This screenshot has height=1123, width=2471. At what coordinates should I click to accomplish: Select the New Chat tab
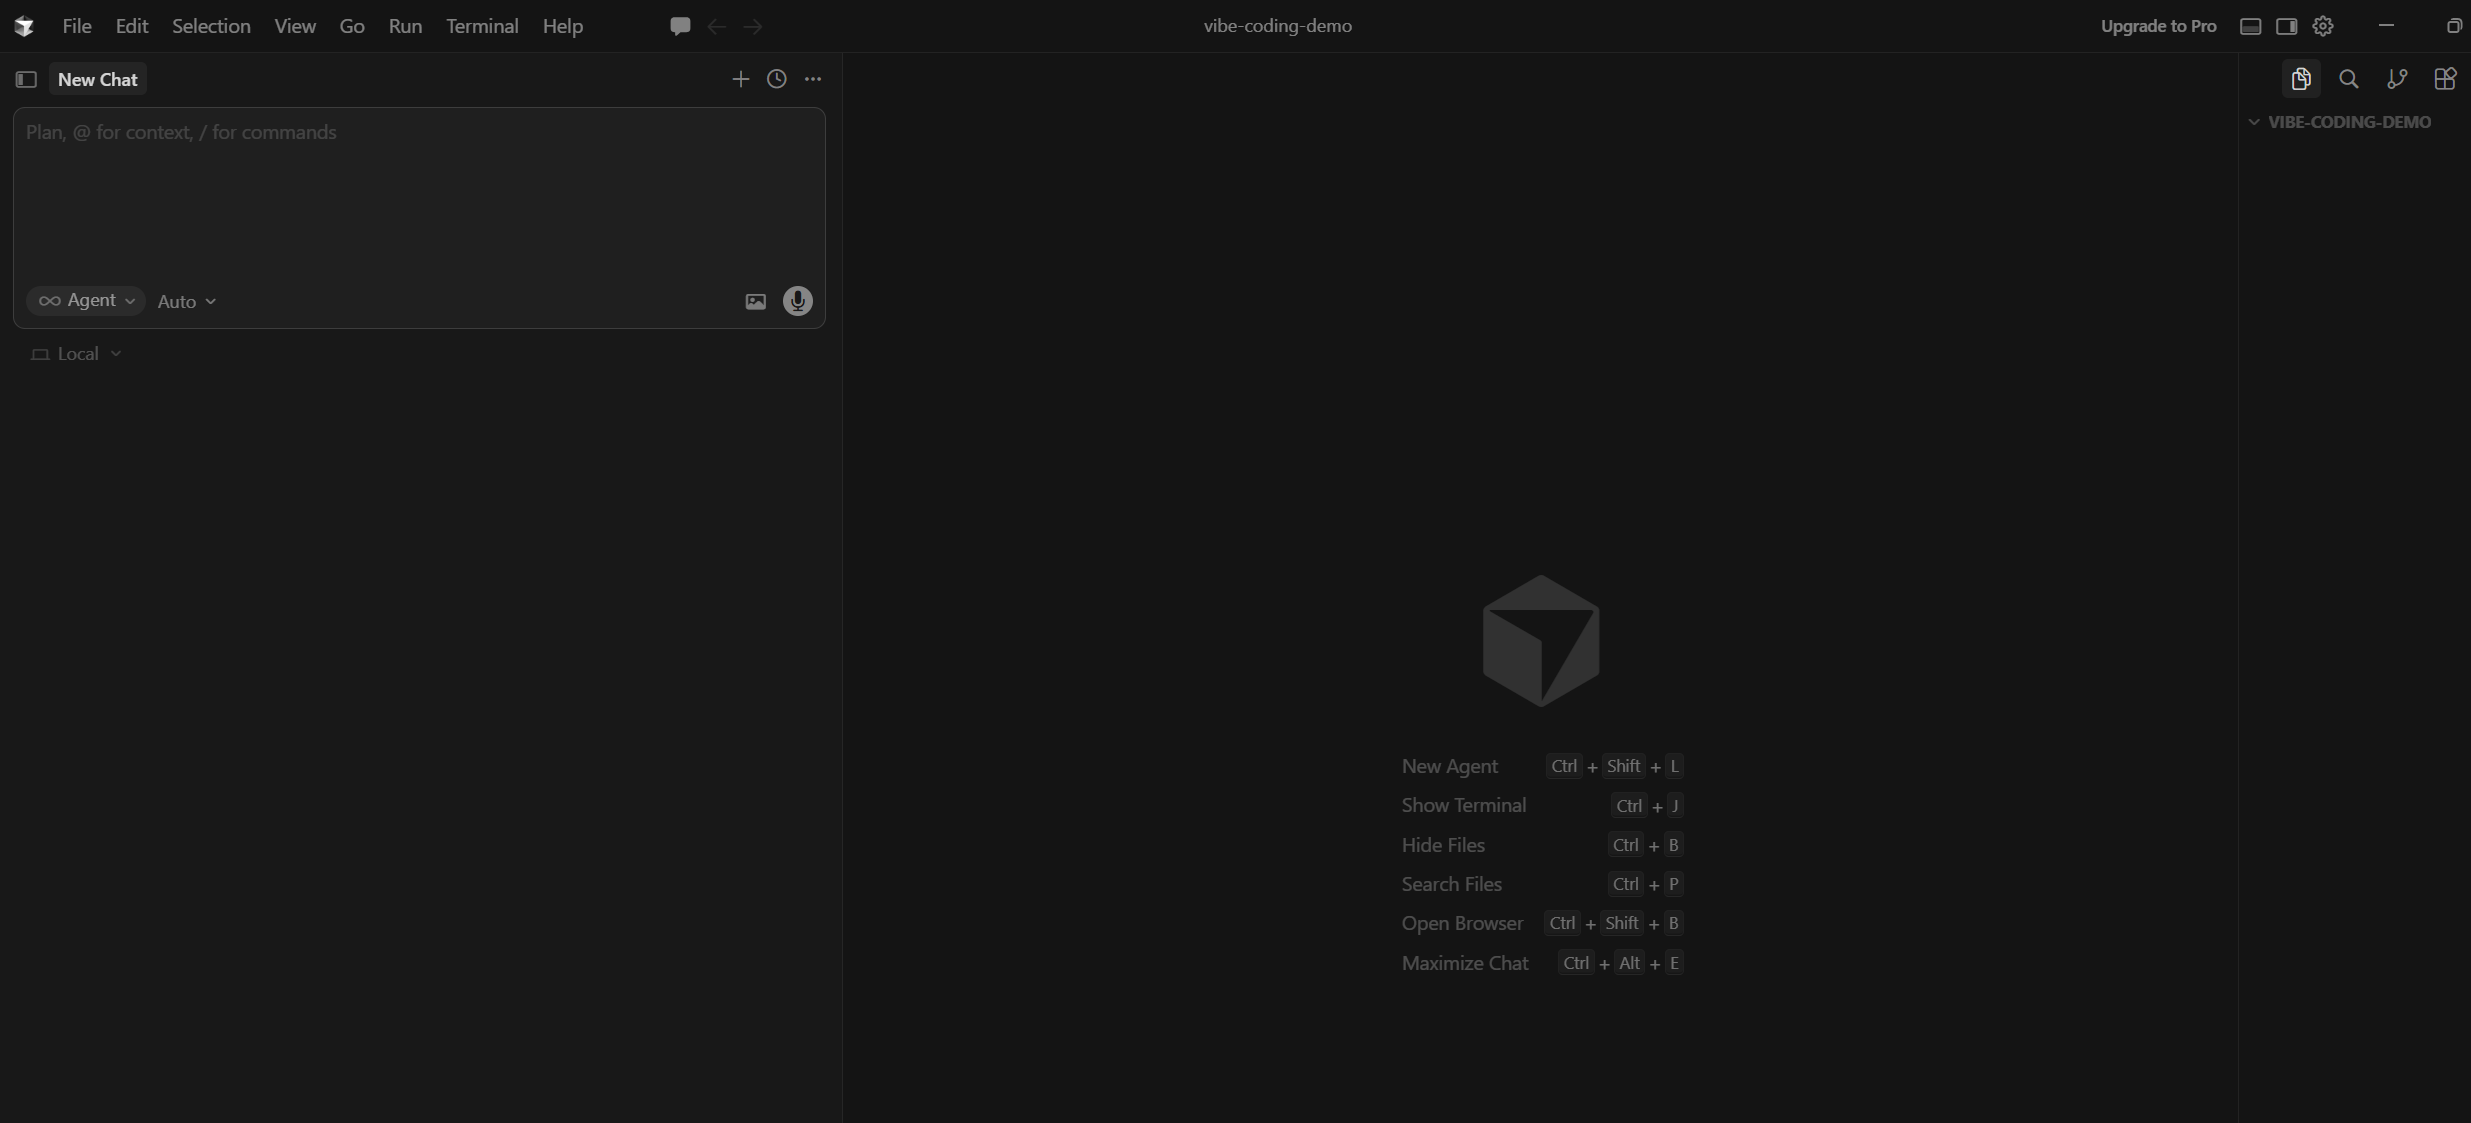coord(97,79)
